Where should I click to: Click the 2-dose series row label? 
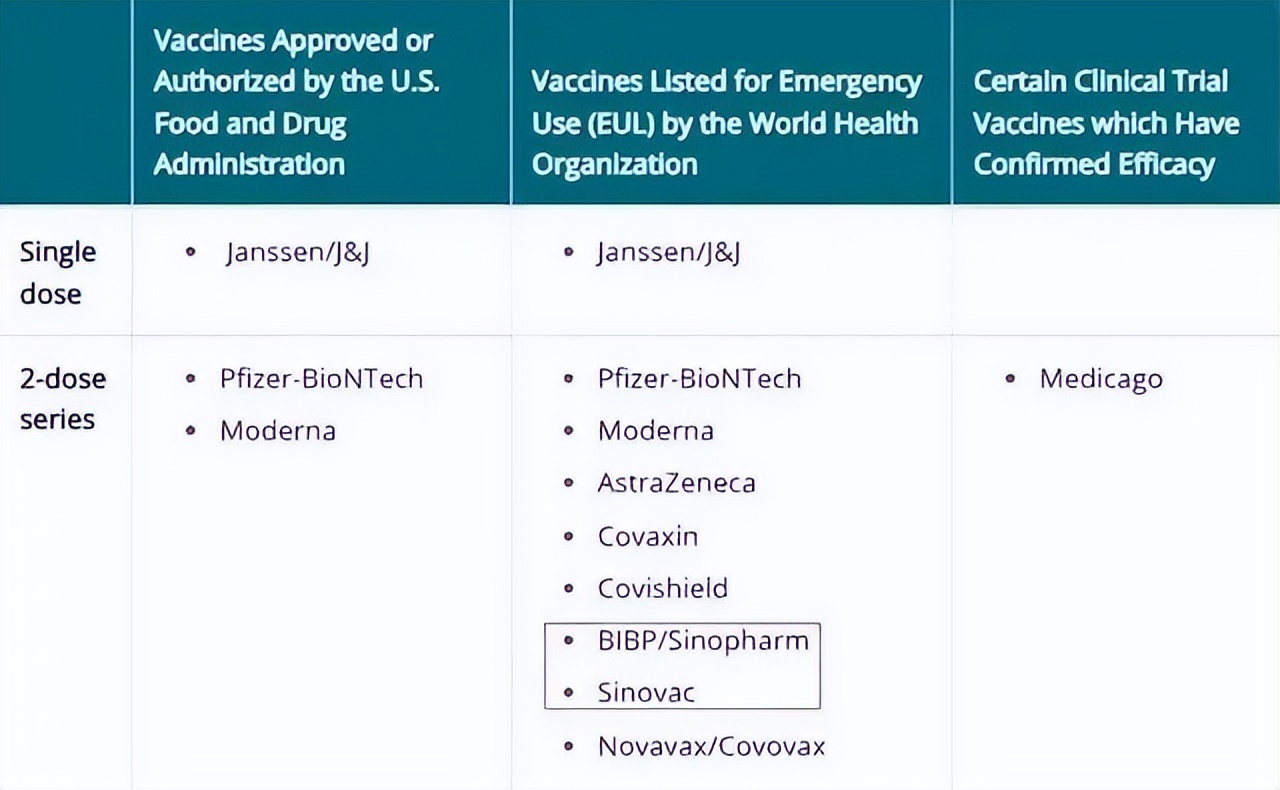(62, 398)
